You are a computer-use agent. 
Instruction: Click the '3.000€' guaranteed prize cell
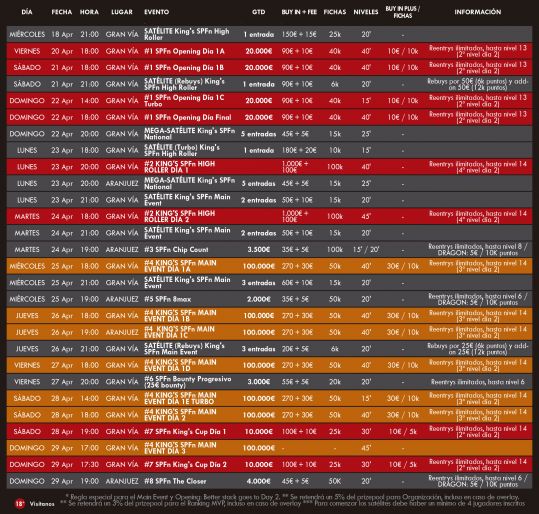(x=258, y=382)
